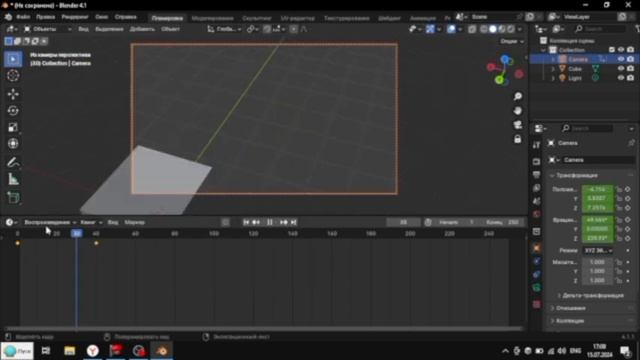Open the Object Constraints properties tab icon
Screen dimensions: 640x360
[536, 274]
